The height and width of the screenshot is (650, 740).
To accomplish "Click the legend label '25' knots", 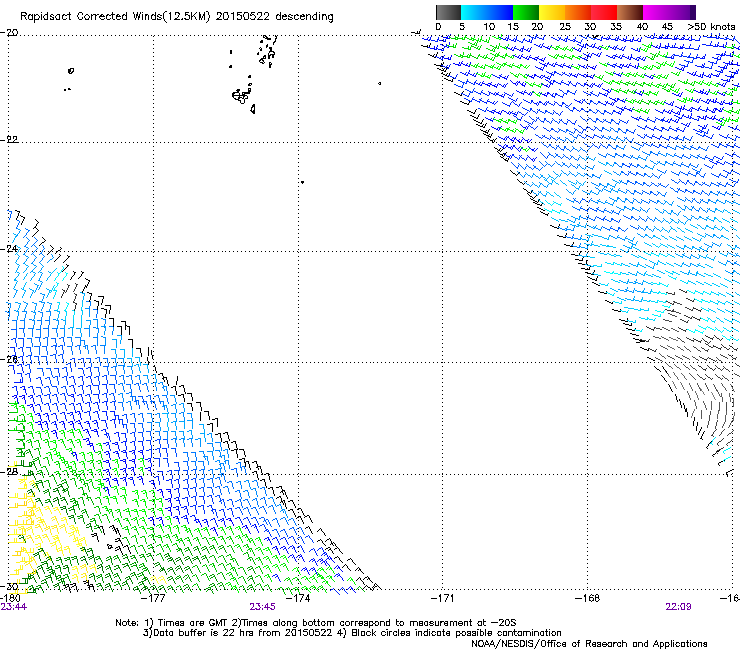I will 565,27.
